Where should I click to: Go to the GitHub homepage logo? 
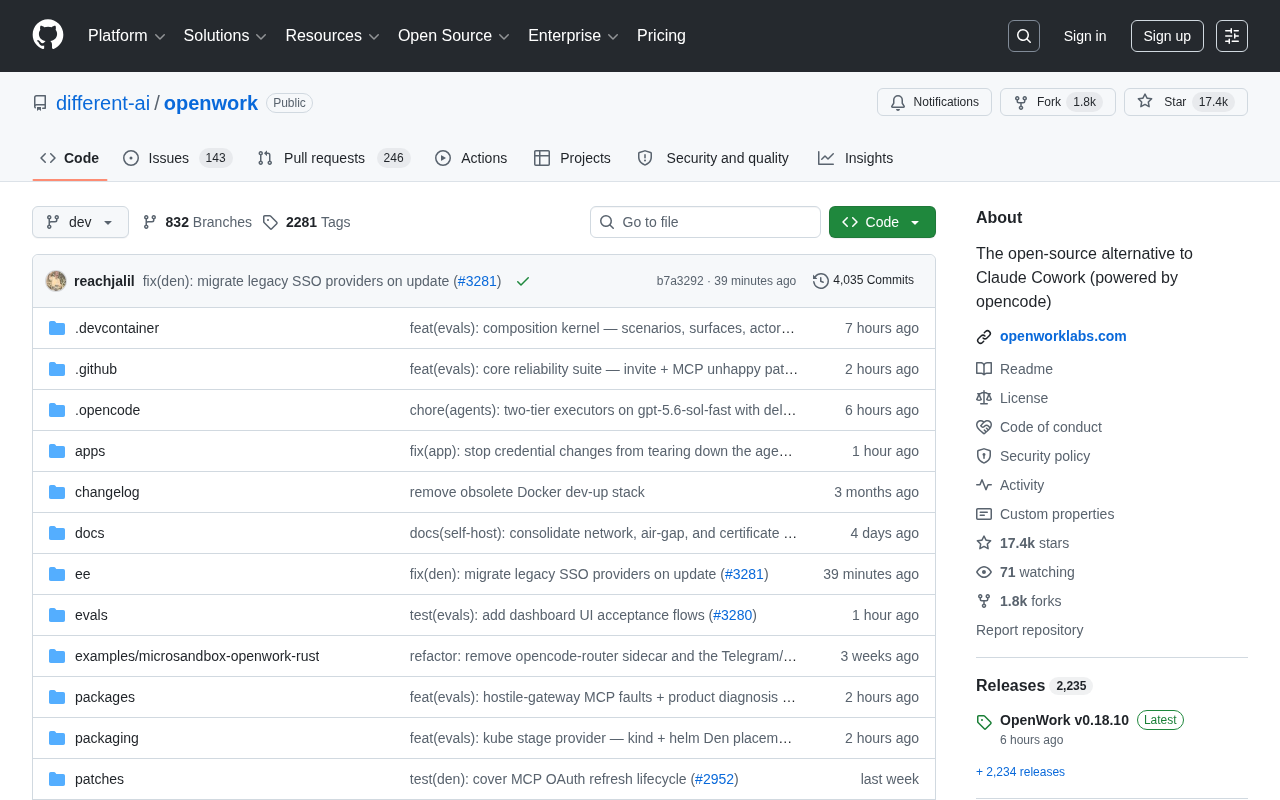point(48,35)
